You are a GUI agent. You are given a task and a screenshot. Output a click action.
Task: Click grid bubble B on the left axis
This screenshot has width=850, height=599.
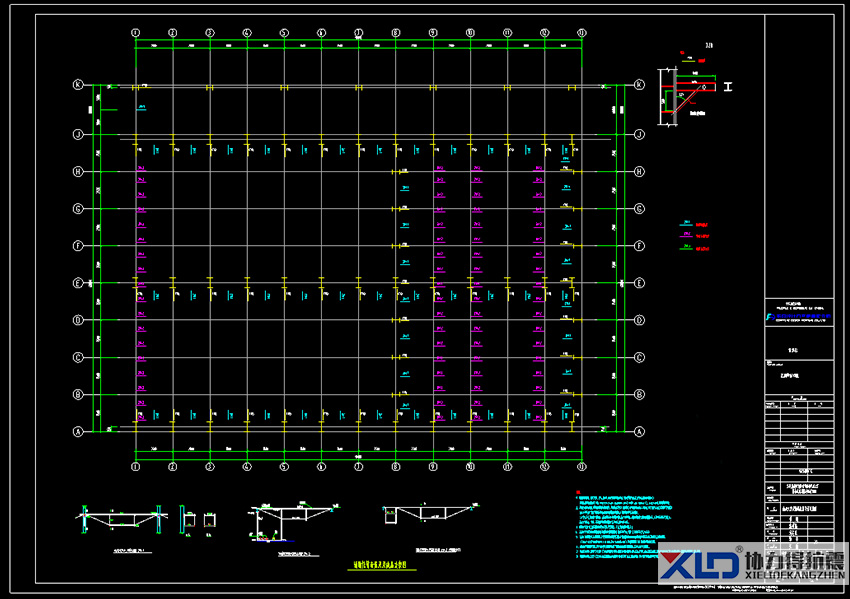78,395
